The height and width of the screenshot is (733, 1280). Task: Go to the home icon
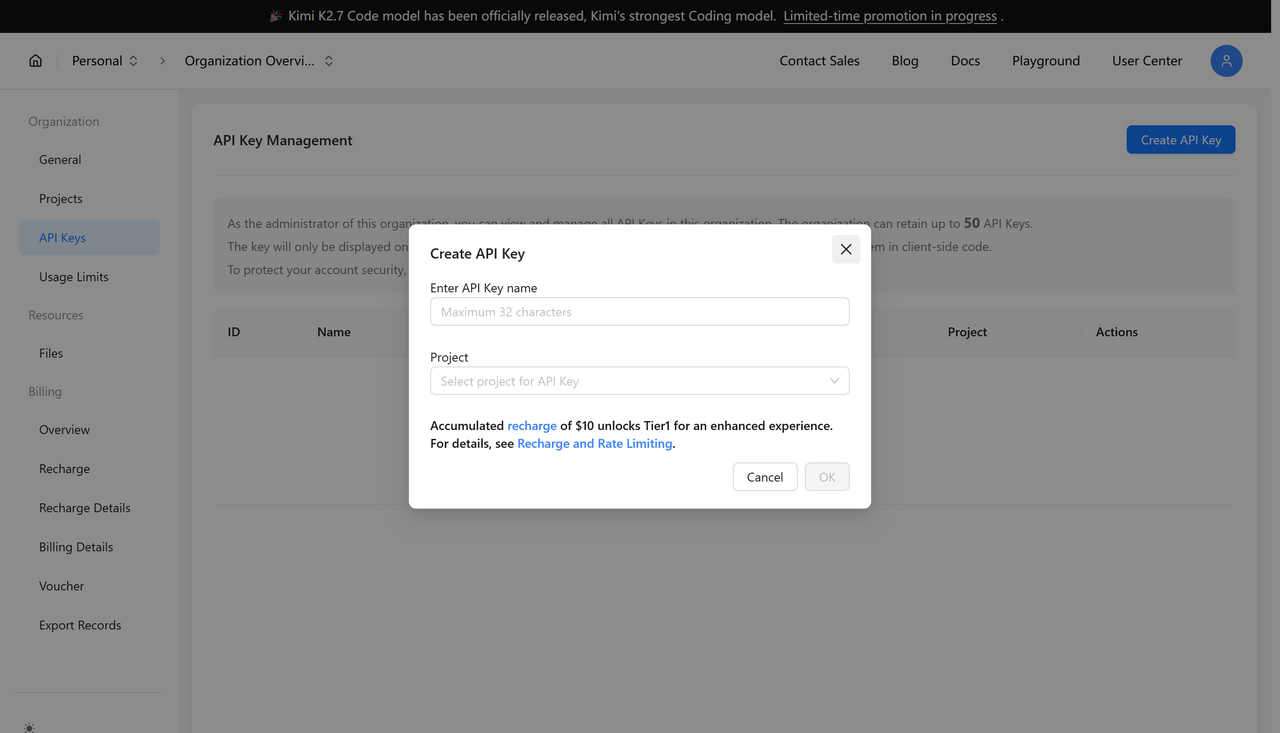36,61
